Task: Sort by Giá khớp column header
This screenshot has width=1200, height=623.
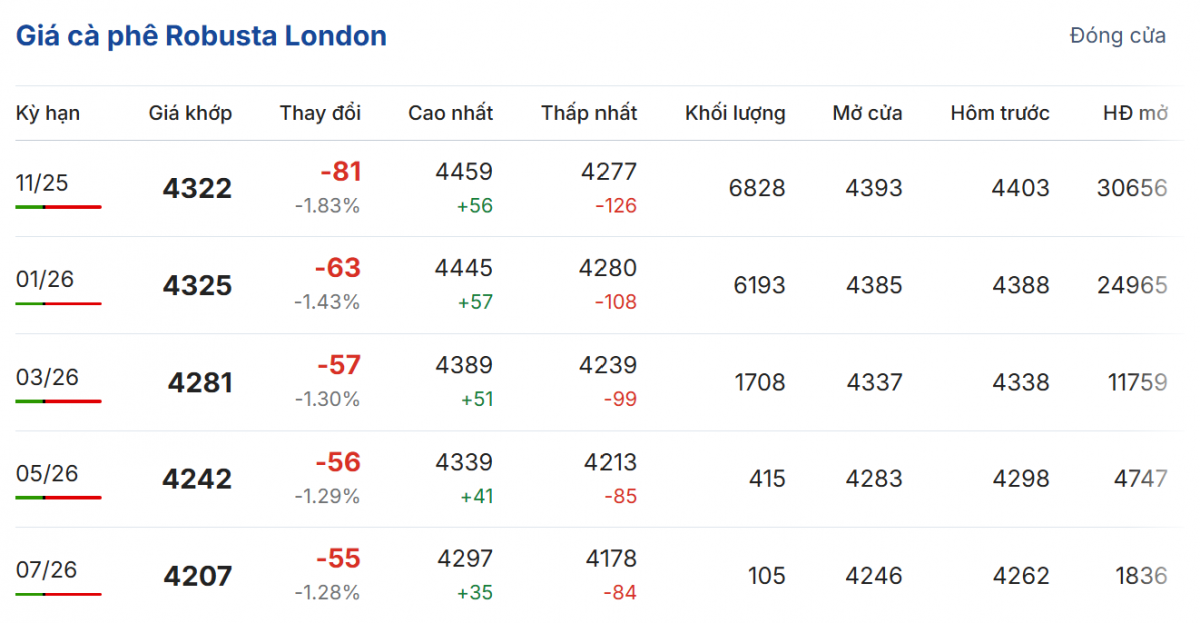Action: 190,113
